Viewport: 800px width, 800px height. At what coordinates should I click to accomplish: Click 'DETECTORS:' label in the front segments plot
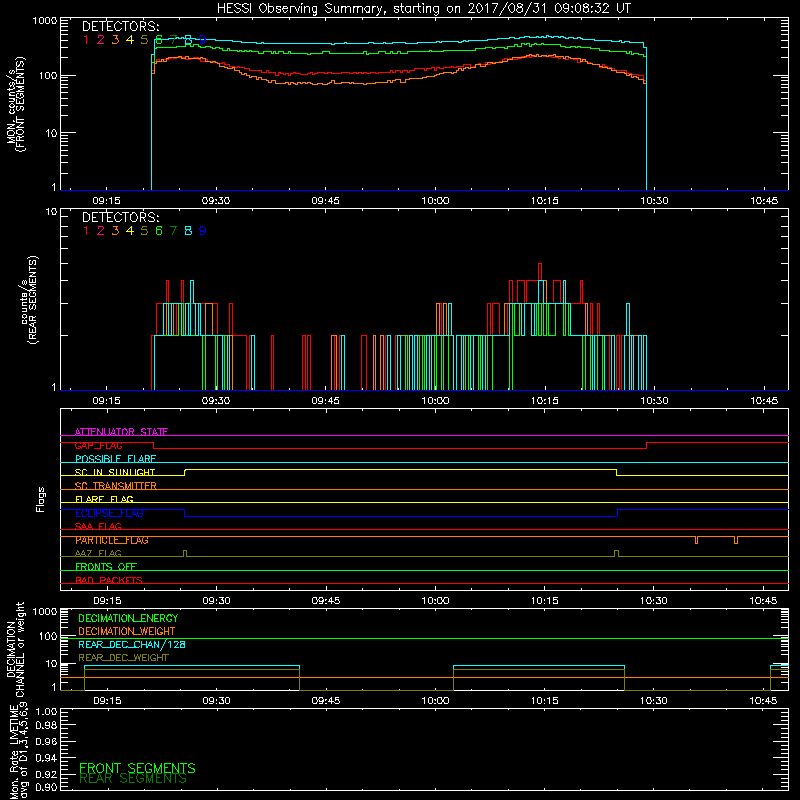[x=120, y=27]
